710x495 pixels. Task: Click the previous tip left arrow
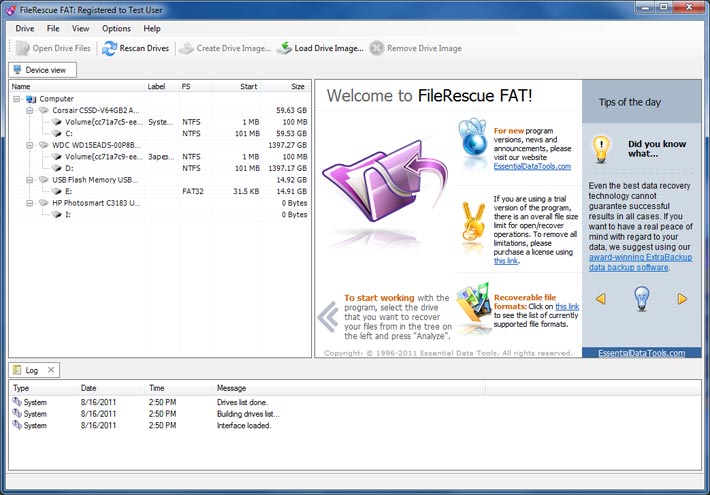[x=601, y=299]
